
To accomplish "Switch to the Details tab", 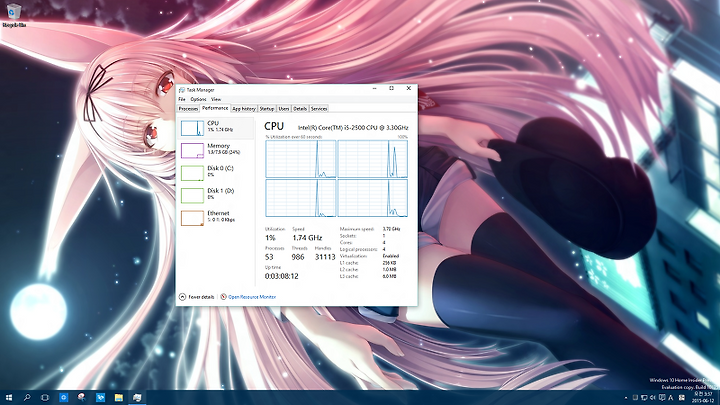I will pos(300,109).
